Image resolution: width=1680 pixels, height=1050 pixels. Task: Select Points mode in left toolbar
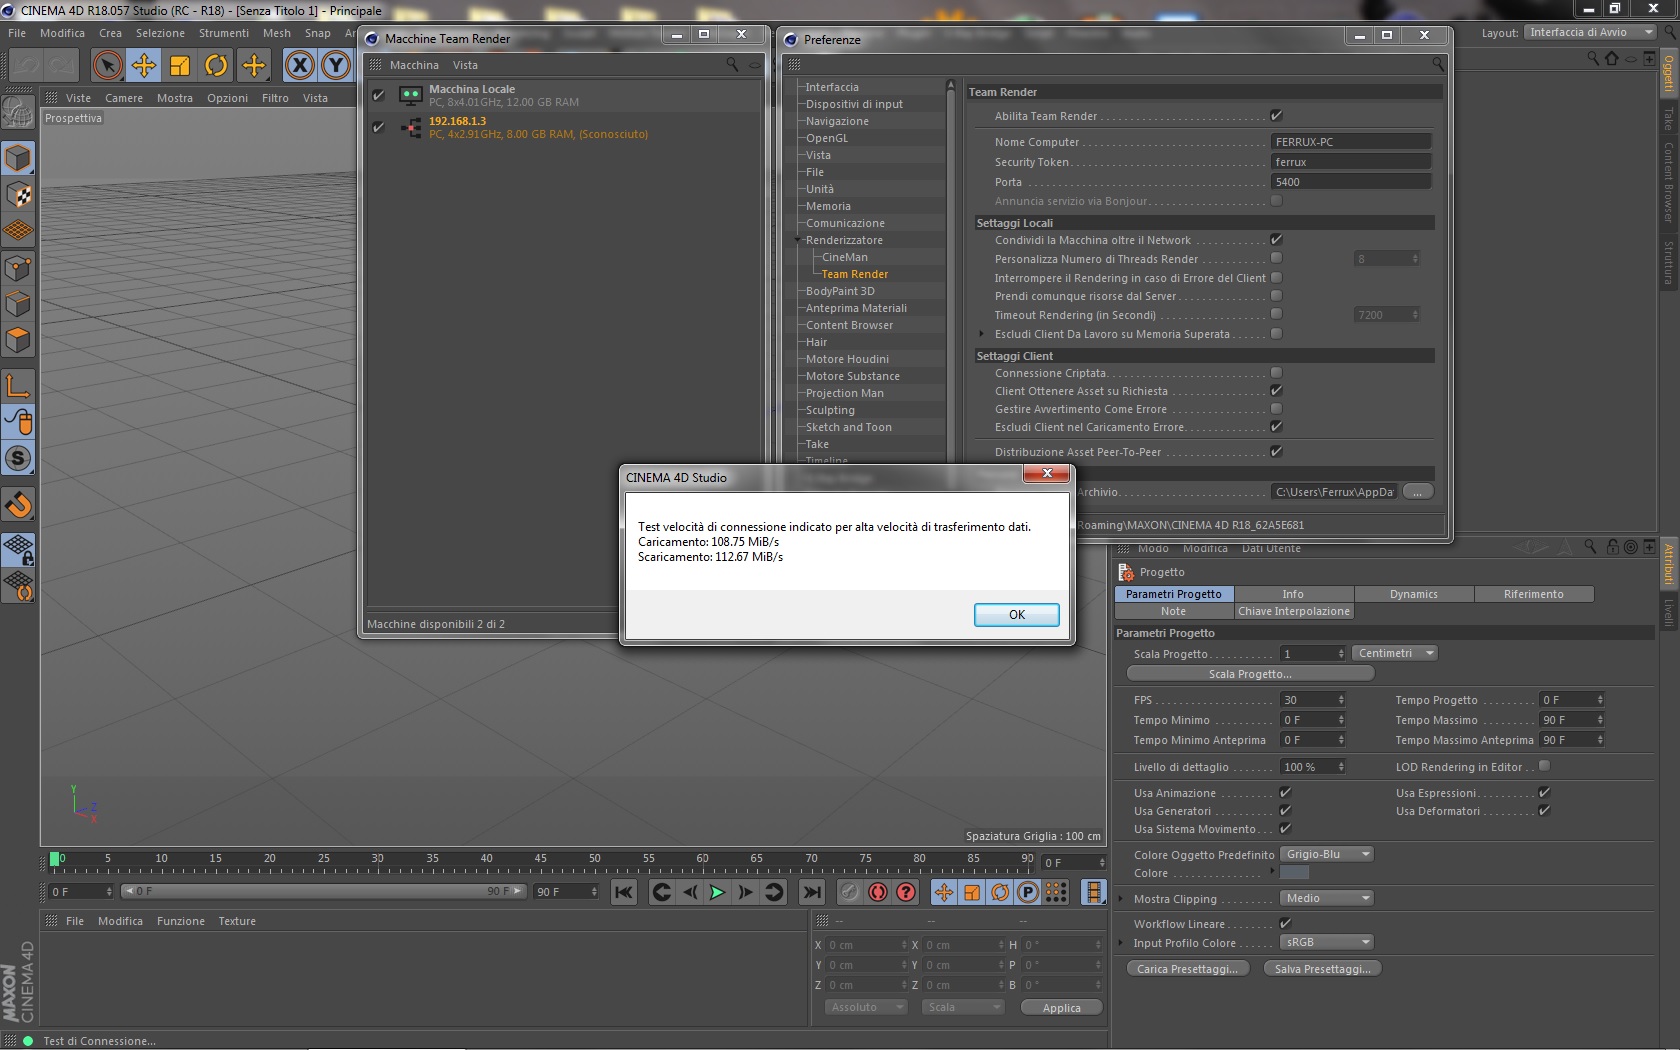click(x=18, y=268)
